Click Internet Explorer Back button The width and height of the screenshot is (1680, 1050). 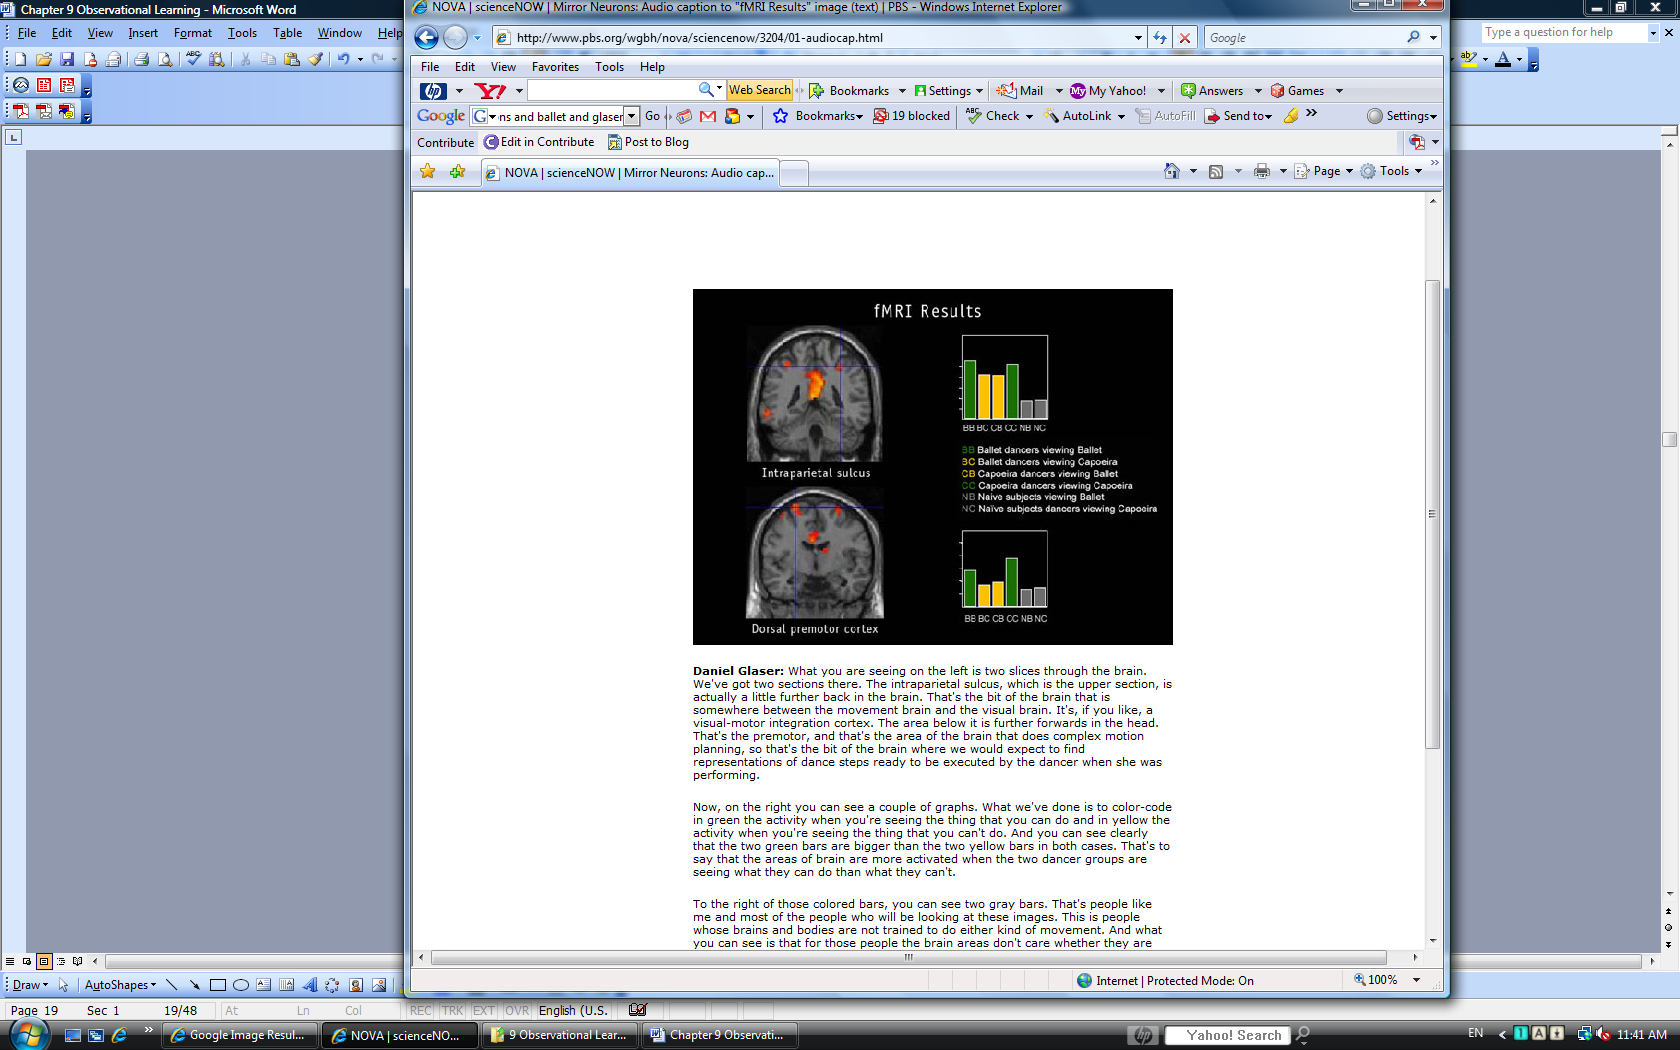(427, 38)
